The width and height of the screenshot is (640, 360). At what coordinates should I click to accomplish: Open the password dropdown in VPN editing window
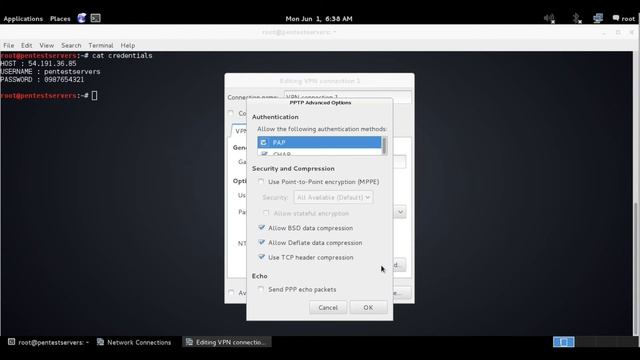pyautogui.click(x=400, y=212)
